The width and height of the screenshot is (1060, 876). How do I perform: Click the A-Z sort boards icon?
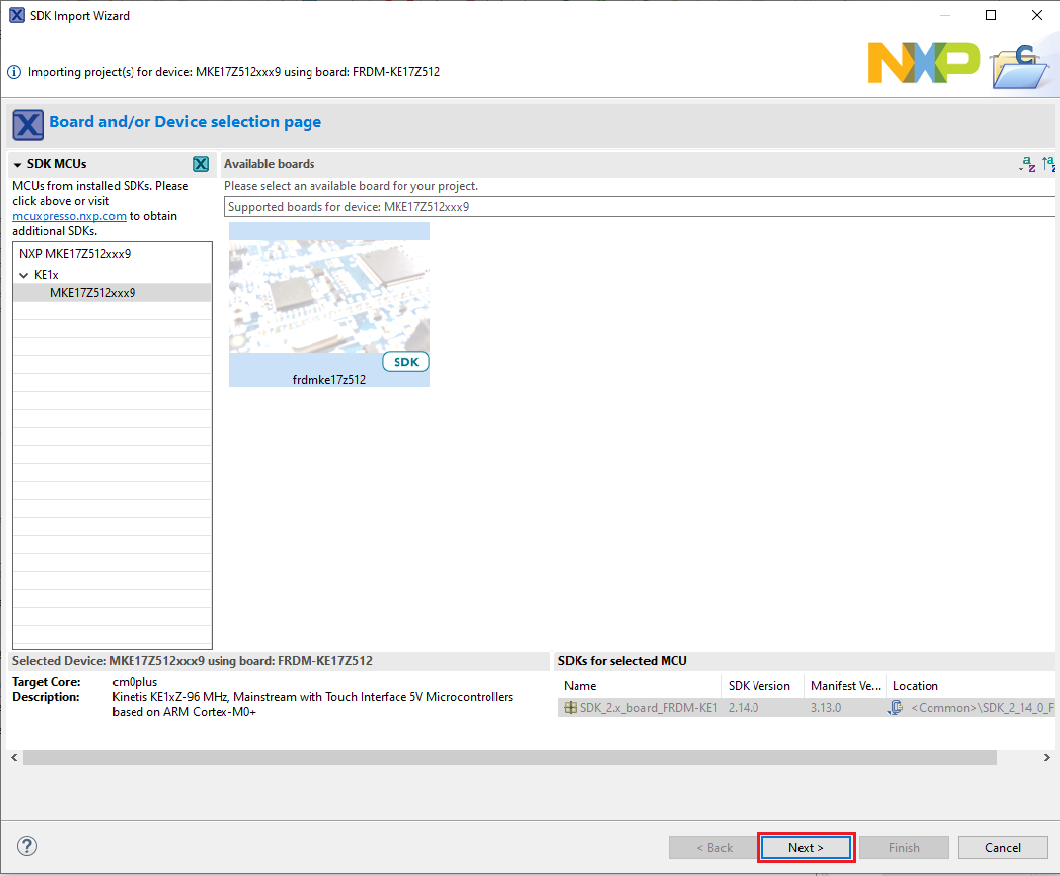point(1027,164)
